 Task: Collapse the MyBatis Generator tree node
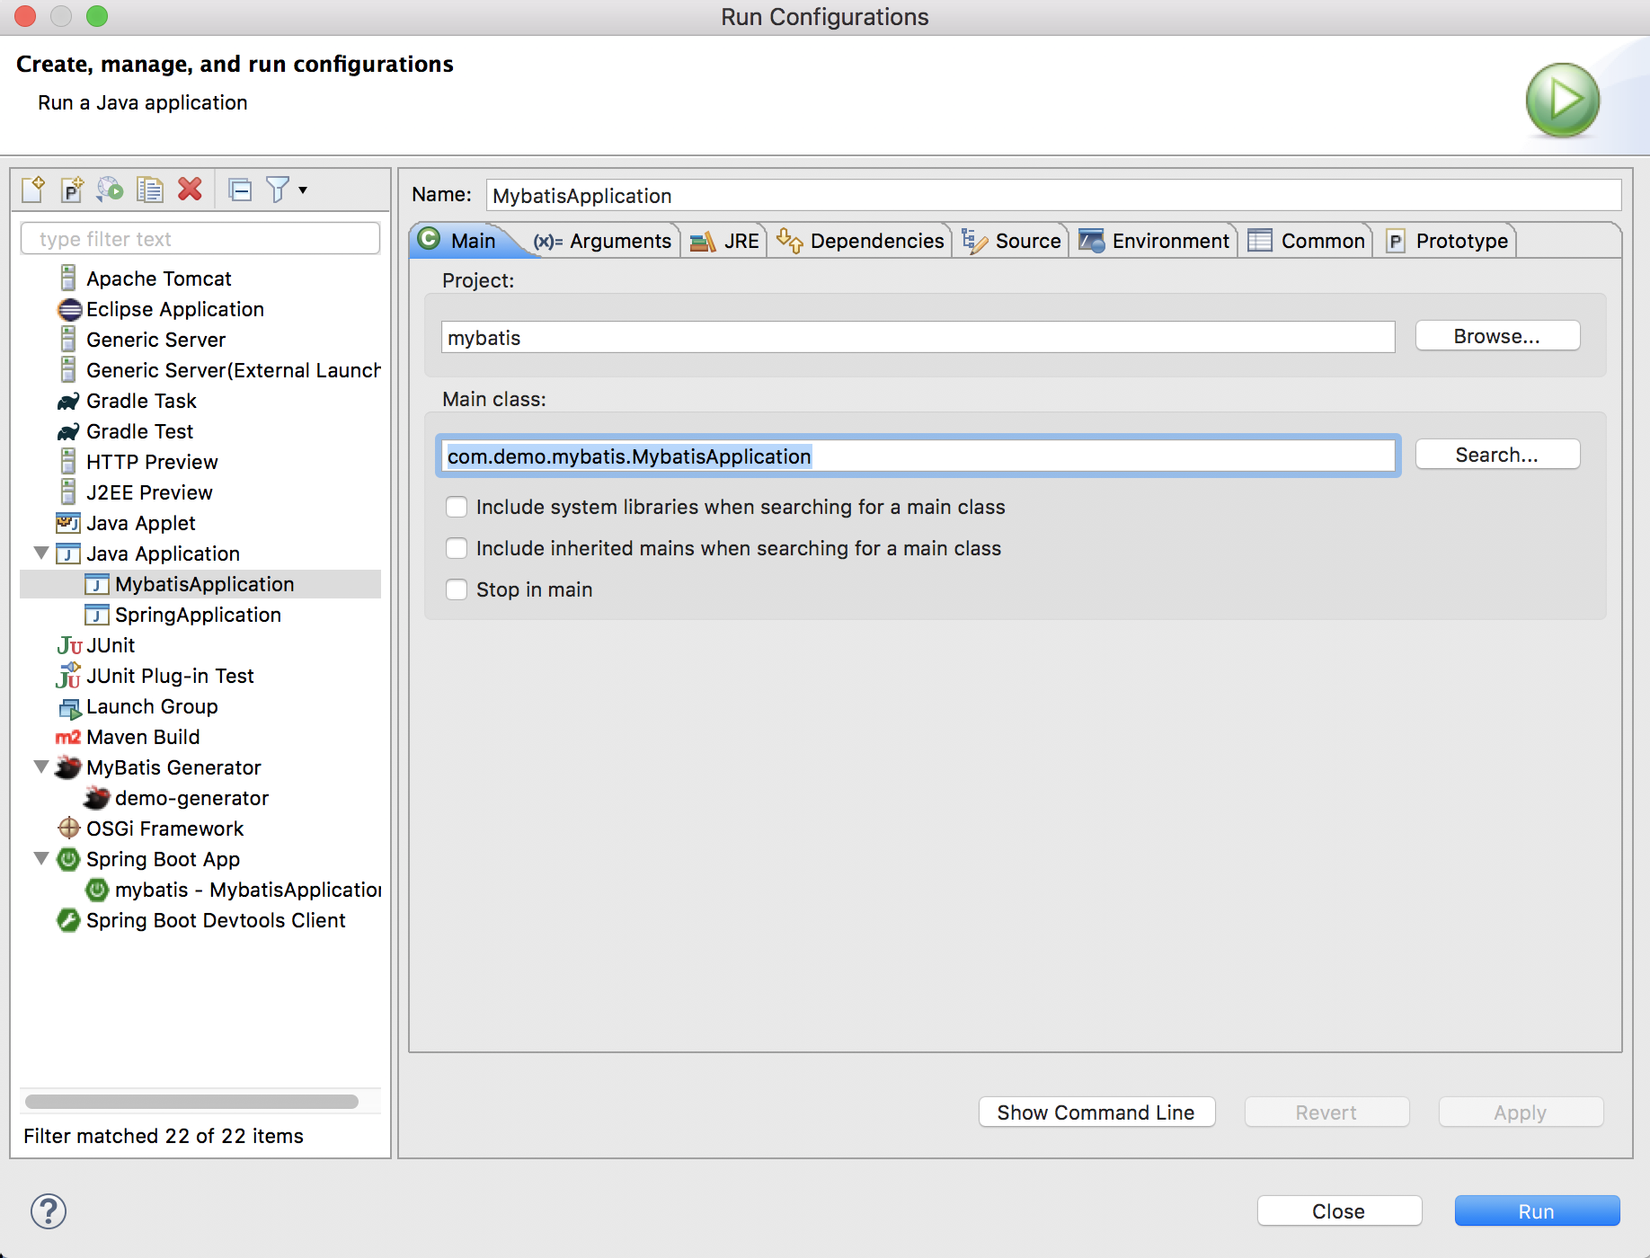41,767
